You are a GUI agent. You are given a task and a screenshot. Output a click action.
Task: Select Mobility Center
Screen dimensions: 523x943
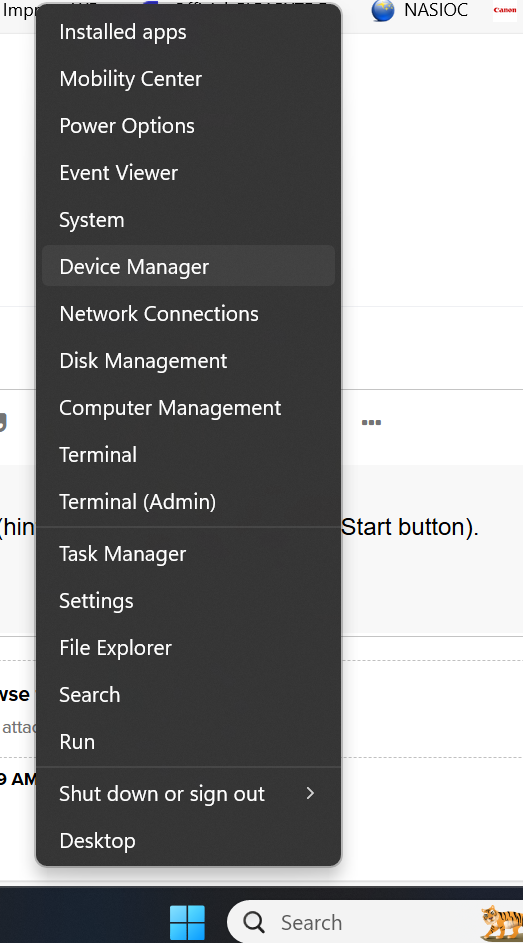pyautogui.click(x=188, y=78)
